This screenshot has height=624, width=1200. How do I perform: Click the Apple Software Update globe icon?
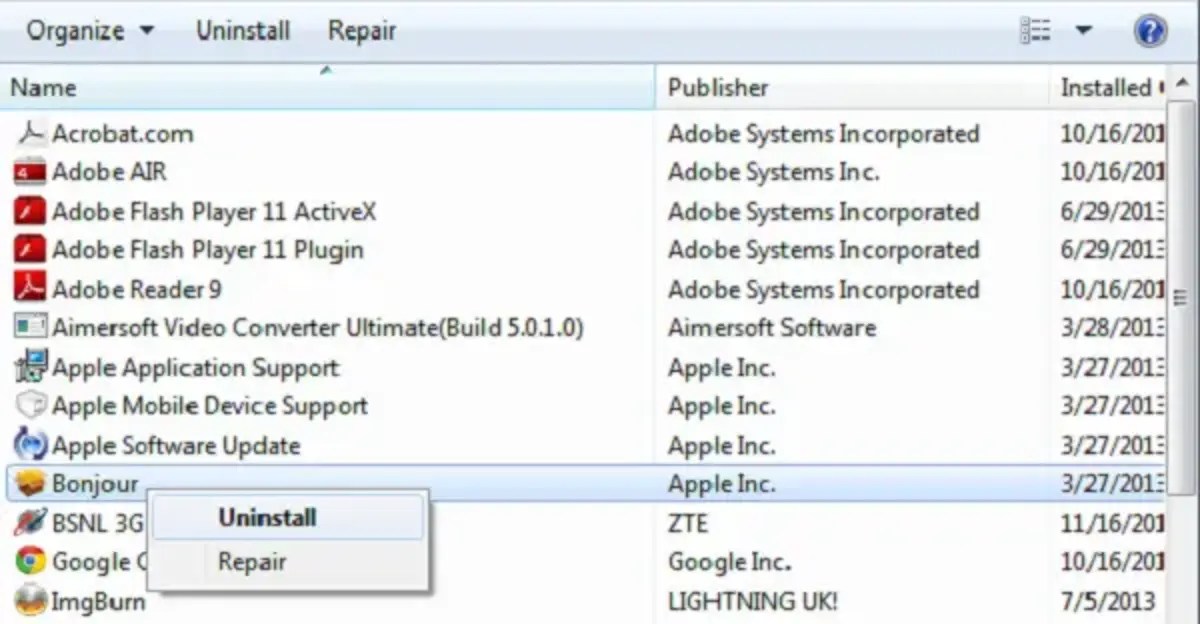coord(29,445)
